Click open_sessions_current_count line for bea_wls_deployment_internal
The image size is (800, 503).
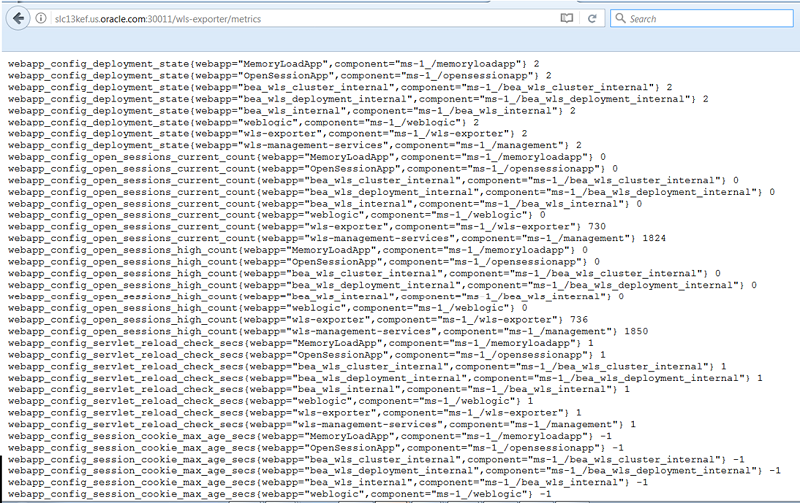pyautogui.click(x=391, y=192)
